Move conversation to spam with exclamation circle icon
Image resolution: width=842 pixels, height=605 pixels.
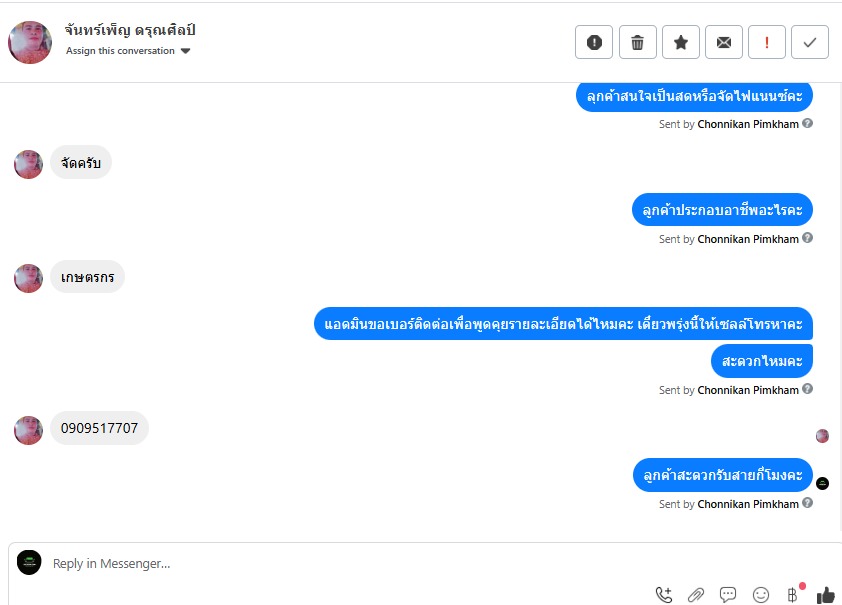594,42
